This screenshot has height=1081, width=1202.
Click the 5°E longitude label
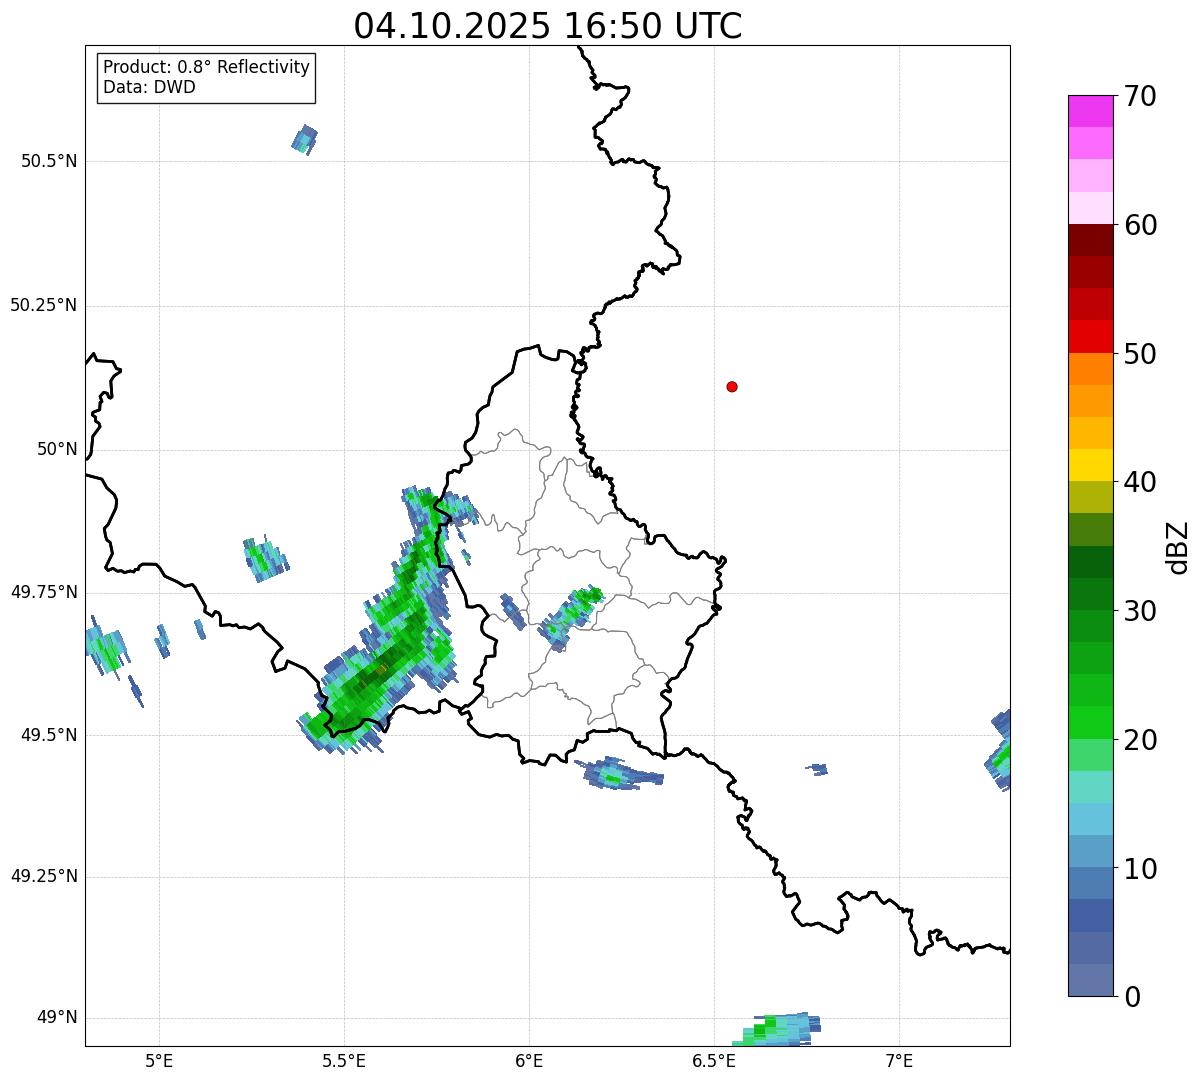click(159, 1060)
